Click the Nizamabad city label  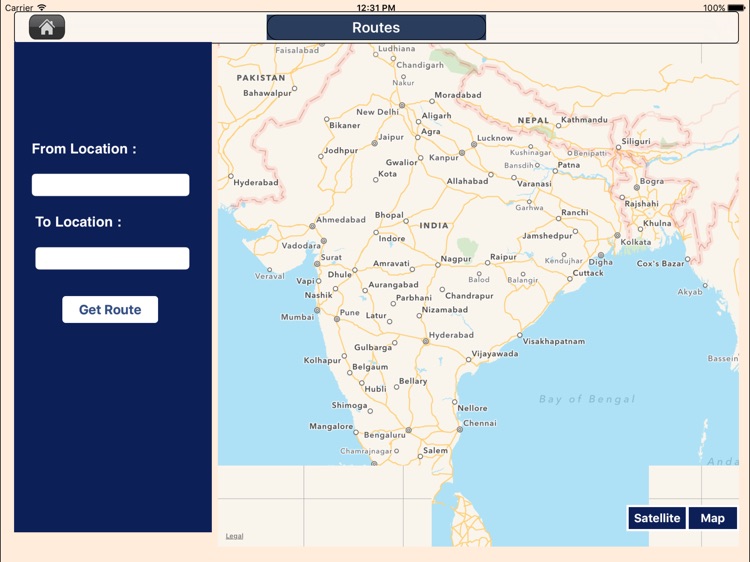445,310
